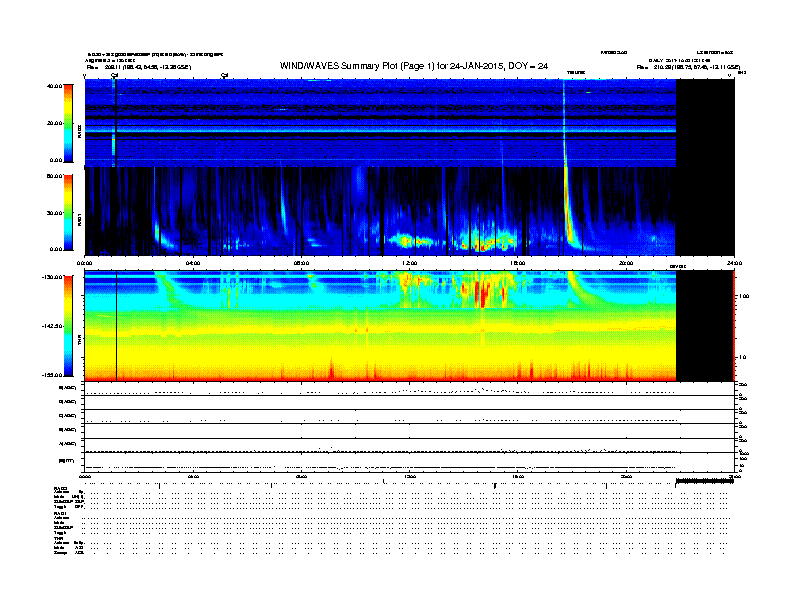This screenshot has width=792, height=612.
Task: Click the 04:00 tick label below line plots
Action: tap(193, 477)
